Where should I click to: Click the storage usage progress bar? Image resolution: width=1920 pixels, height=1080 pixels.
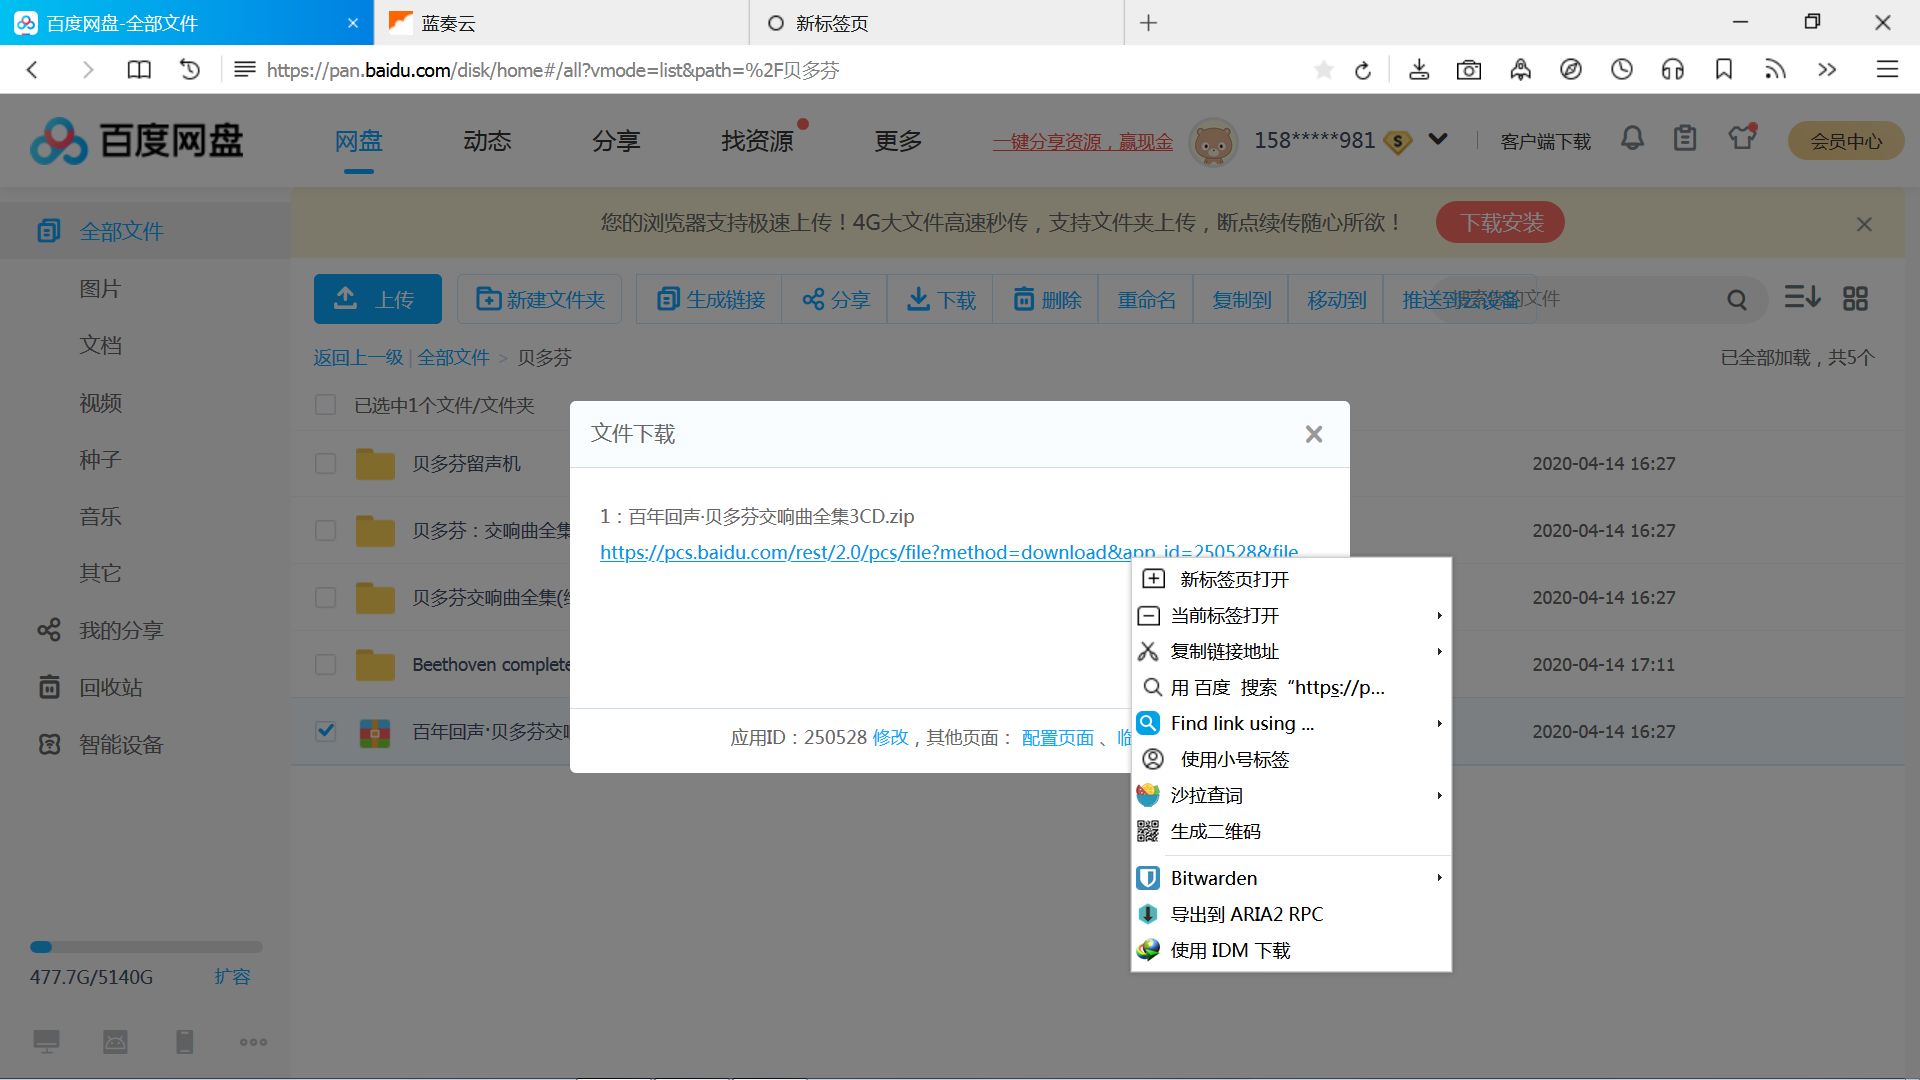[146, 947]
